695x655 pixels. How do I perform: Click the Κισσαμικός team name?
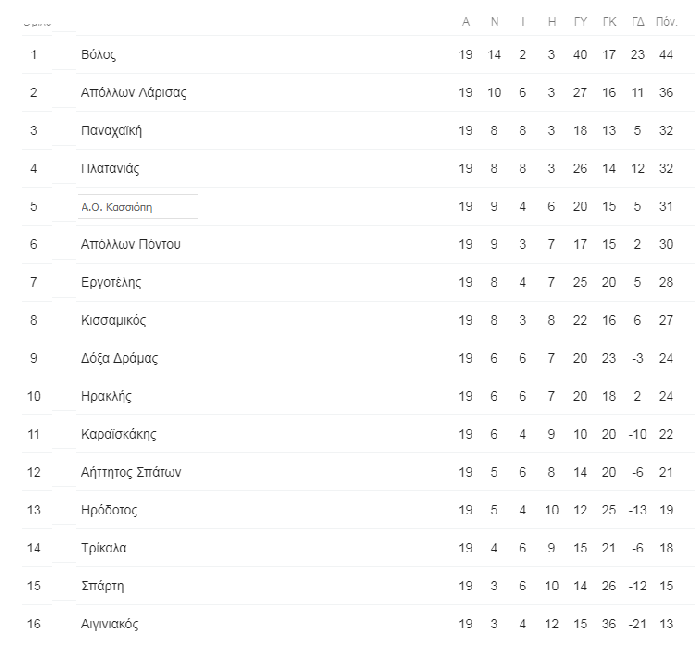pos(114,320)
